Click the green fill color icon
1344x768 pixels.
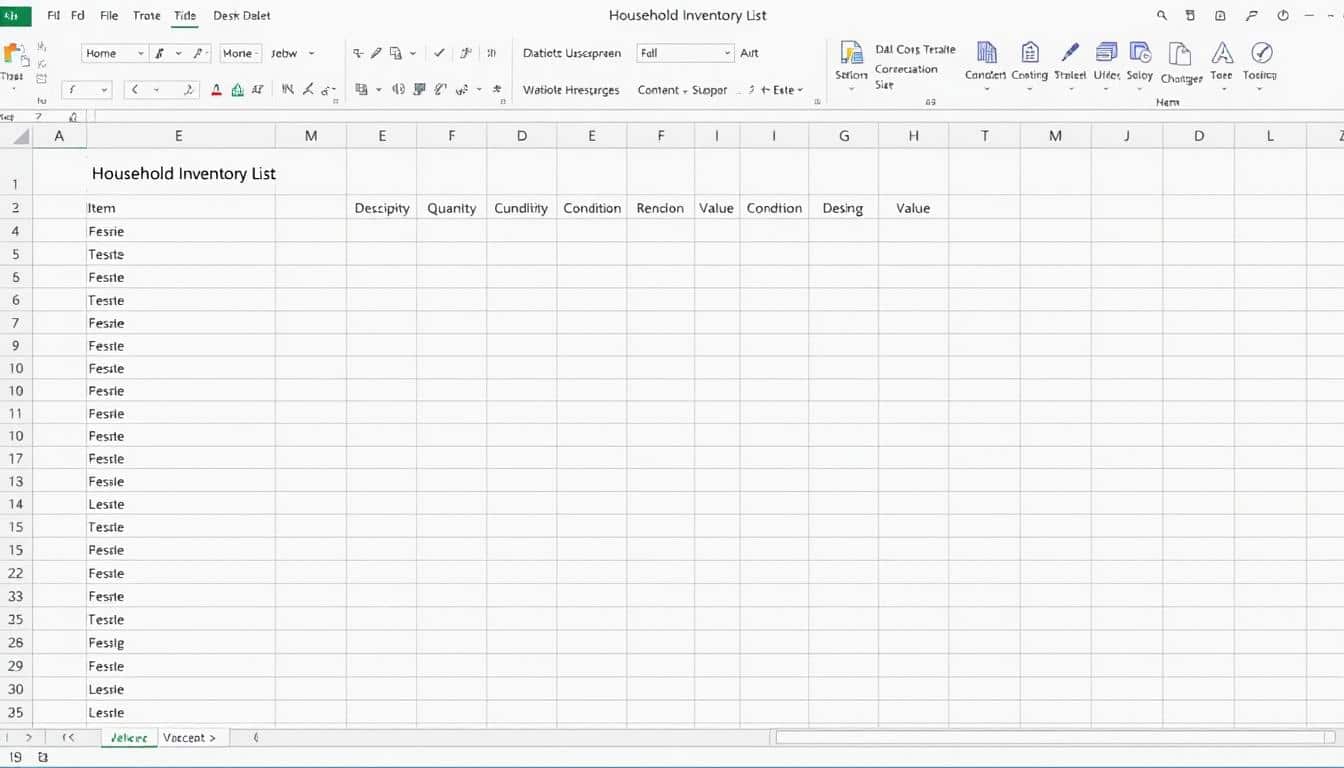point(237,90)
